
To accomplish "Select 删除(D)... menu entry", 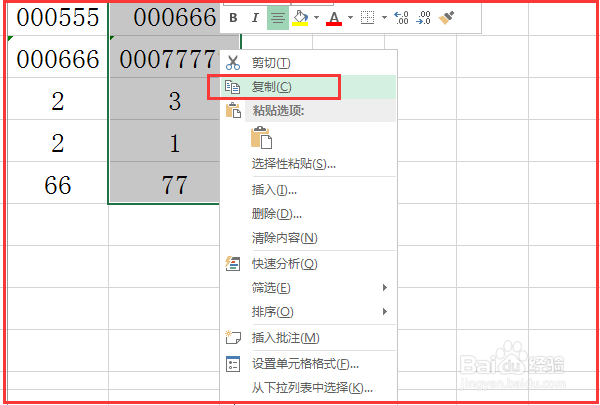I will 309,214.
